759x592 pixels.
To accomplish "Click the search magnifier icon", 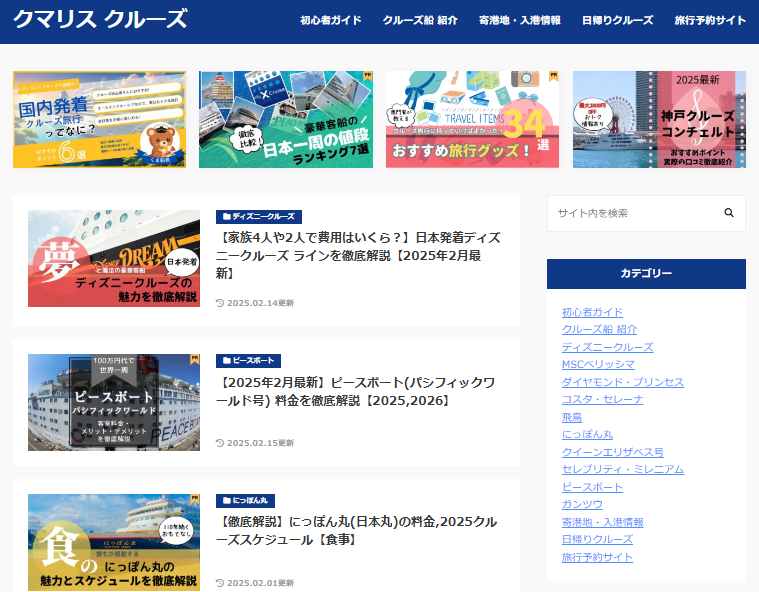I will point(729,213).
